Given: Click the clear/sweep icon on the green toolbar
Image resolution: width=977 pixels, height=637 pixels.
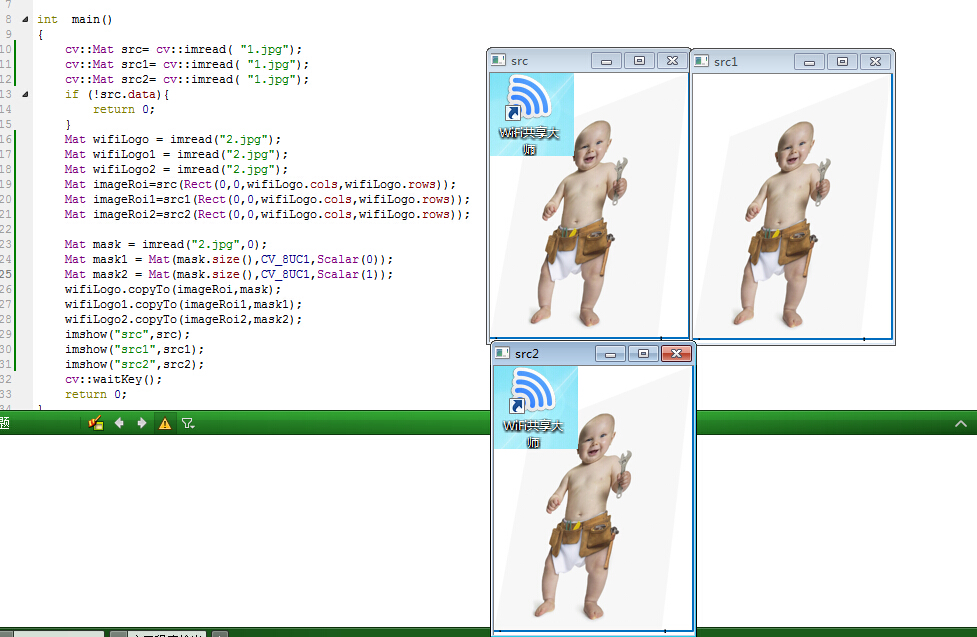Looking at the screenshot, I should click(x=95, y=423).
